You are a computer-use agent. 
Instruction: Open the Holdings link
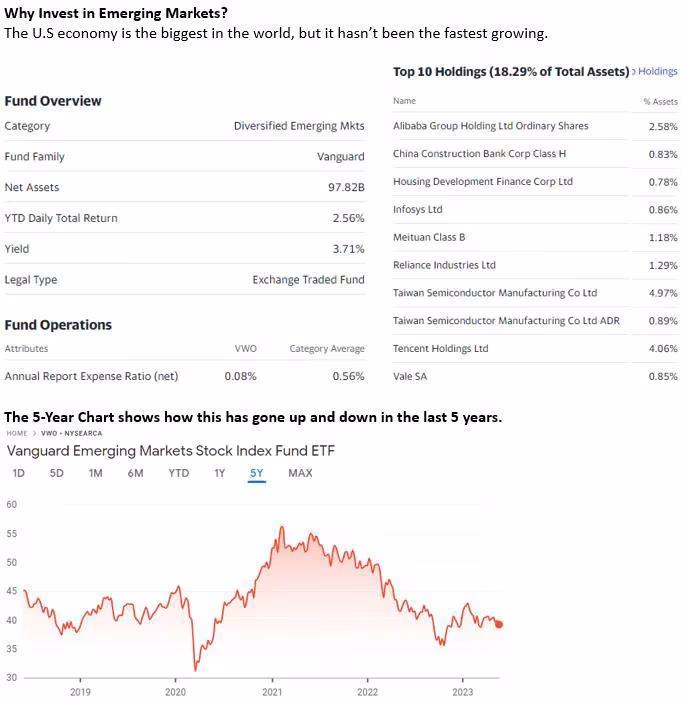click(x=657, y=71)
